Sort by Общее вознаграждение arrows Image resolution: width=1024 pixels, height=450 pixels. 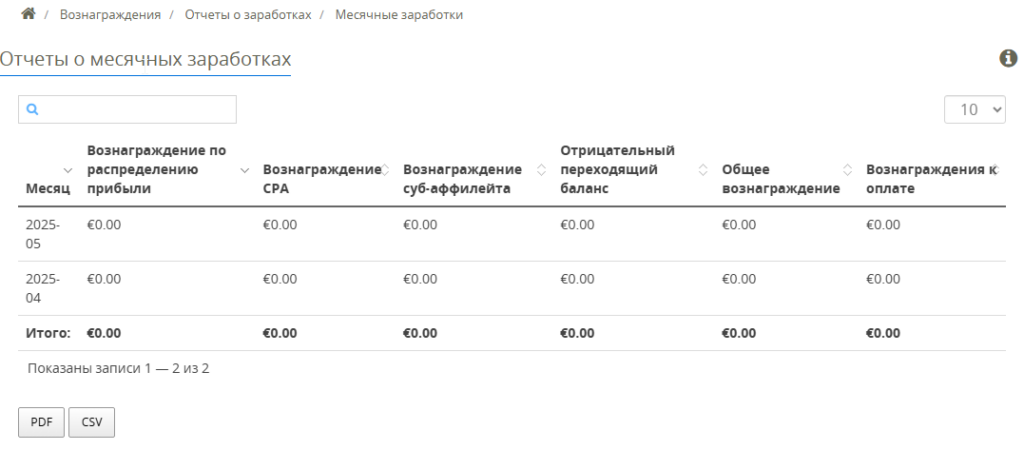click(848, 170)
